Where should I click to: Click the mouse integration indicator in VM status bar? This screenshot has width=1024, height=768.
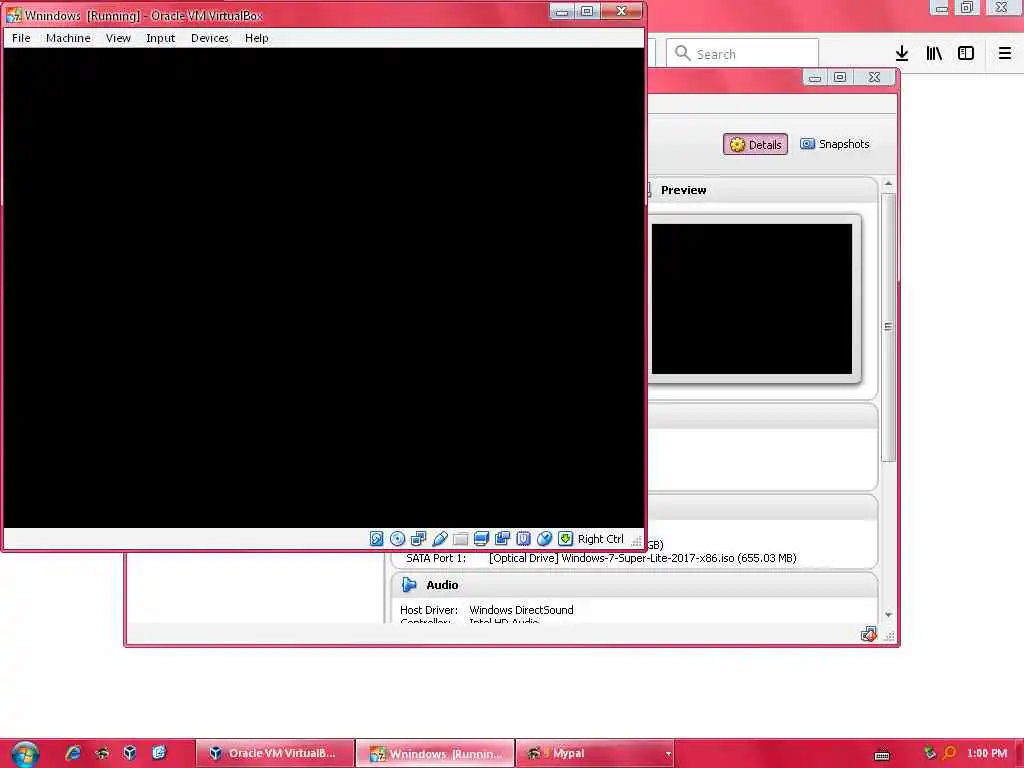(544, 539)
